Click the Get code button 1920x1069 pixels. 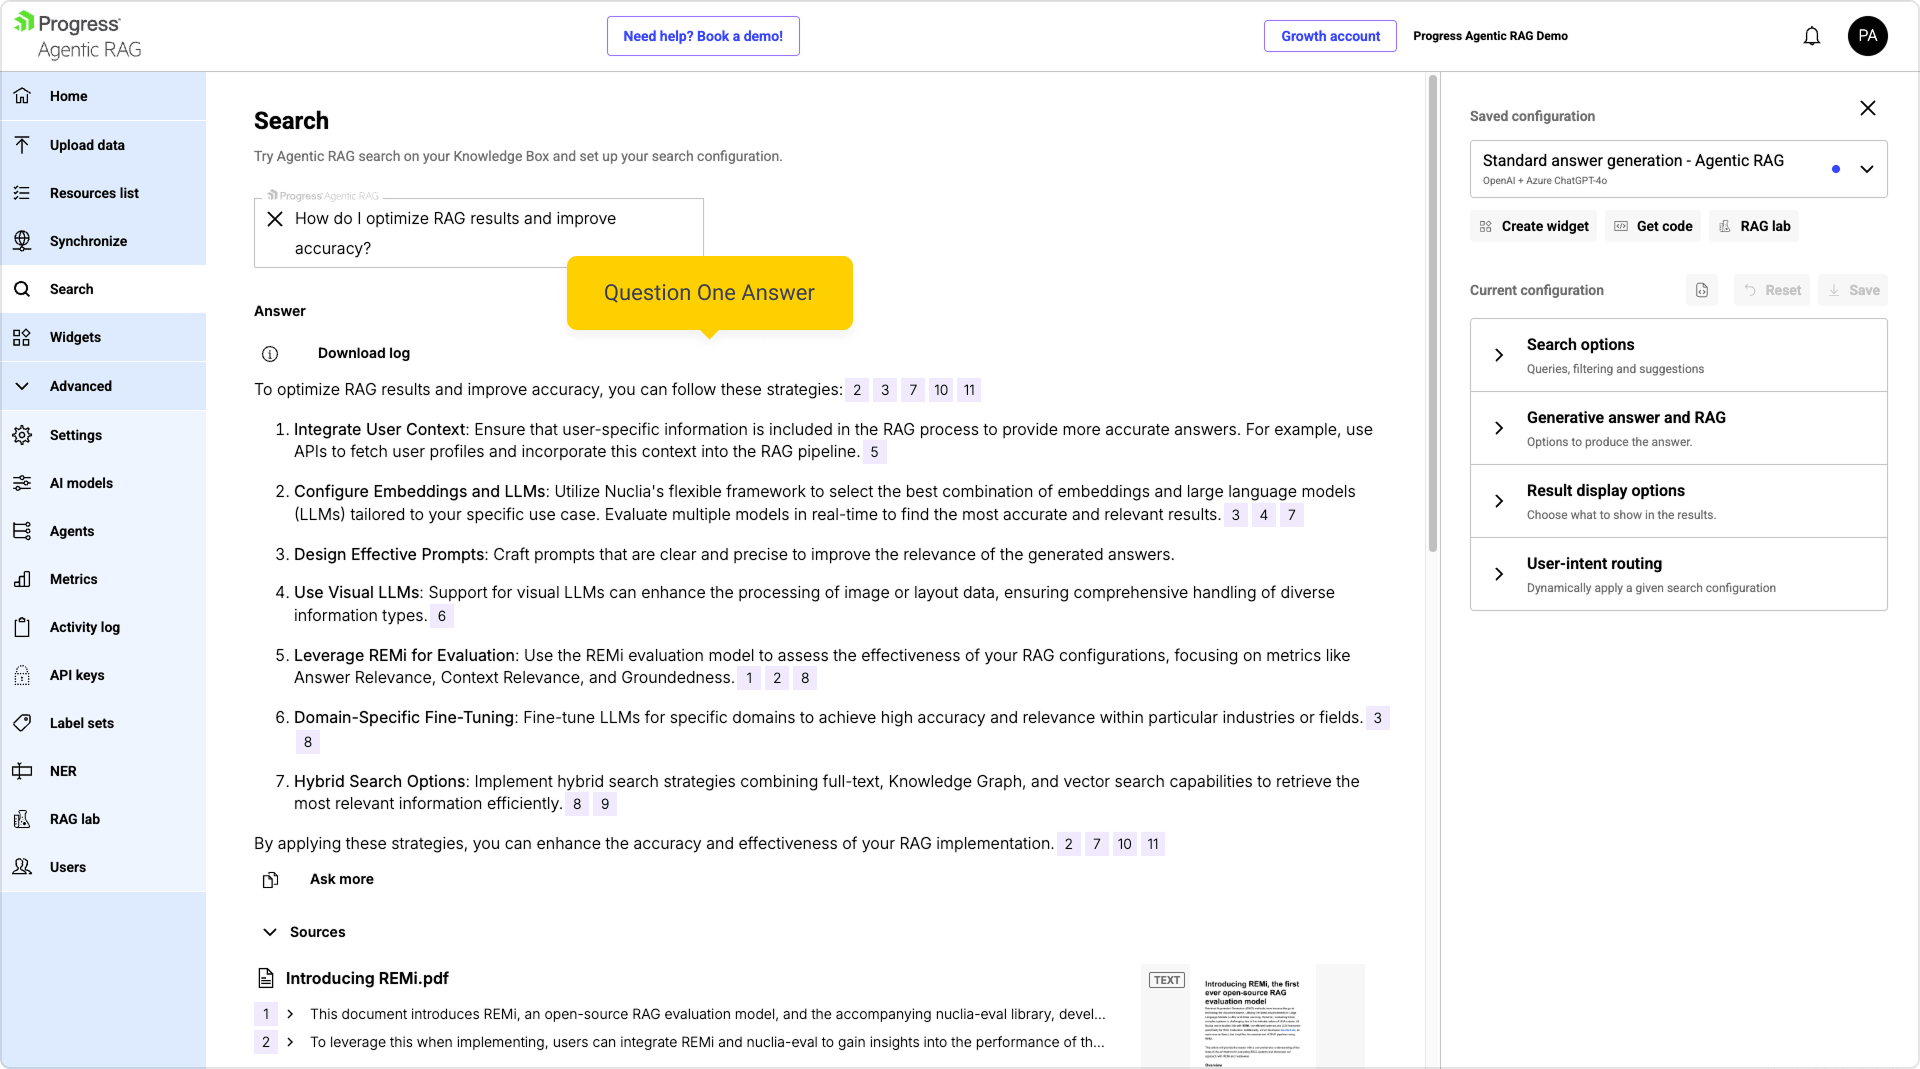pyautogui.click(x=1653, y=227)
